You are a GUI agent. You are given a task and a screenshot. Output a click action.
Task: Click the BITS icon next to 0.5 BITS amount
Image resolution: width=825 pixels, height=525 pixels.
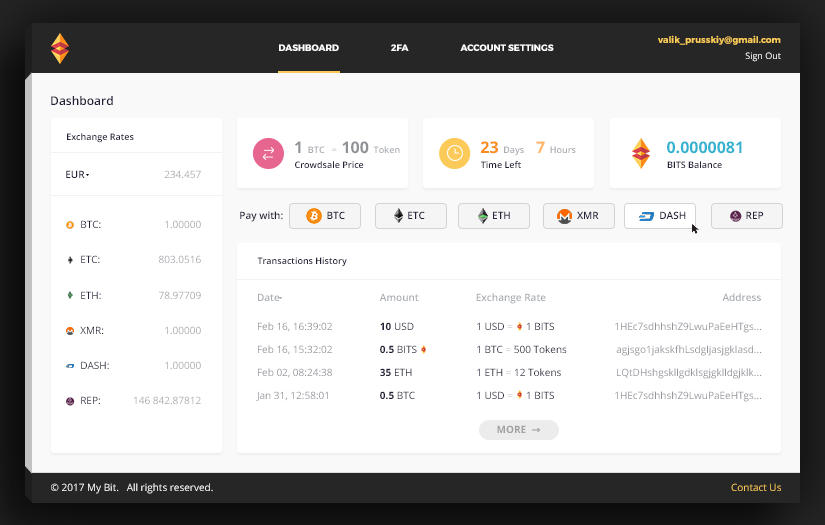[424, 349]
